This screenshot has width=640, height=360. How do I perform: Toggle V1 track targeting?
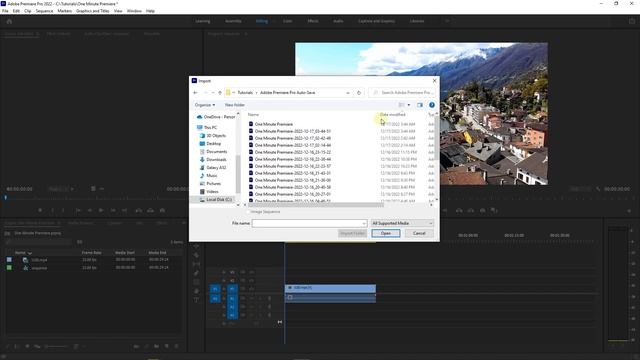click(x=232, y=289)
